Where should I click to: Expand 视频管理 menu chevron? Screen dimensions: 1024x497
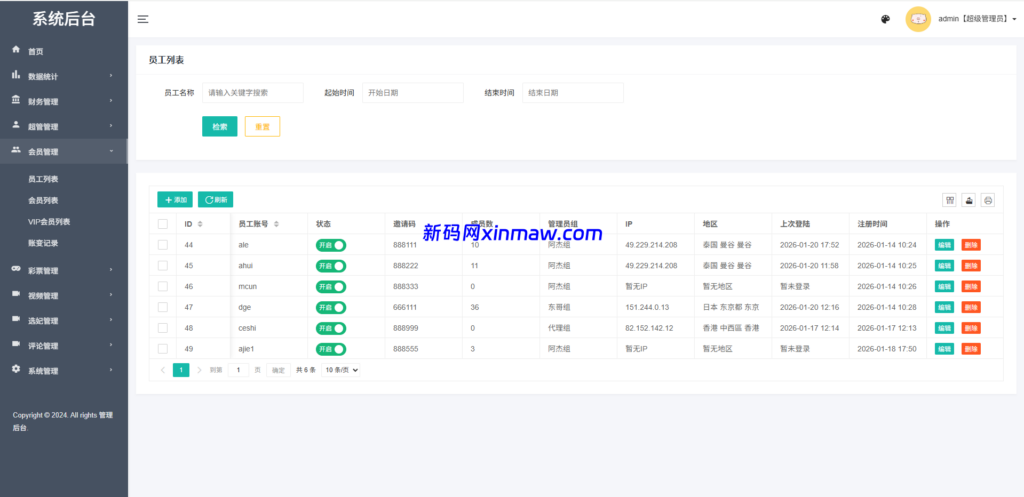(x=111, y=295)
